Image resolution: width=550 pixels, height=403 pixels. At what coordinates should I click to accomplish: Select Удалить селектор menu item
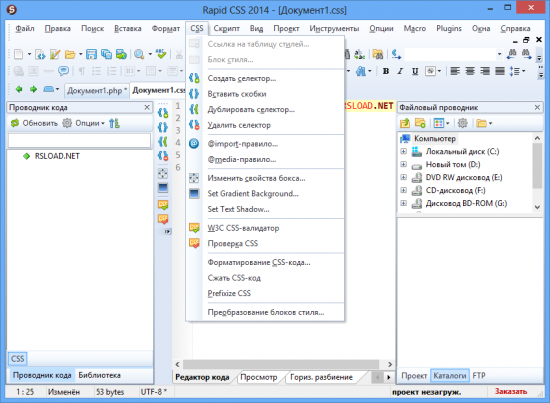[x=265, y=125]
